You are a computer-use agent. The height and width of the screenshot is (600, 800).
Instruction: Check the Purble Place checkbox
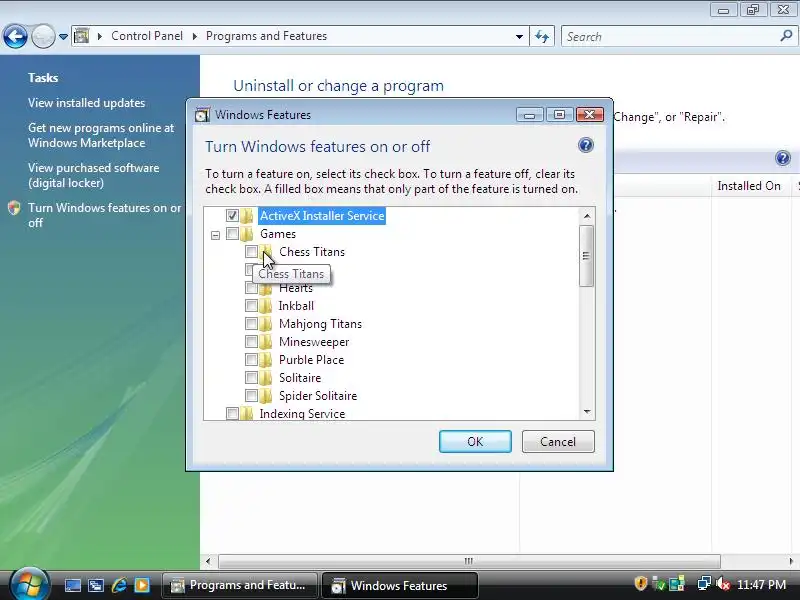pos(251,360)
